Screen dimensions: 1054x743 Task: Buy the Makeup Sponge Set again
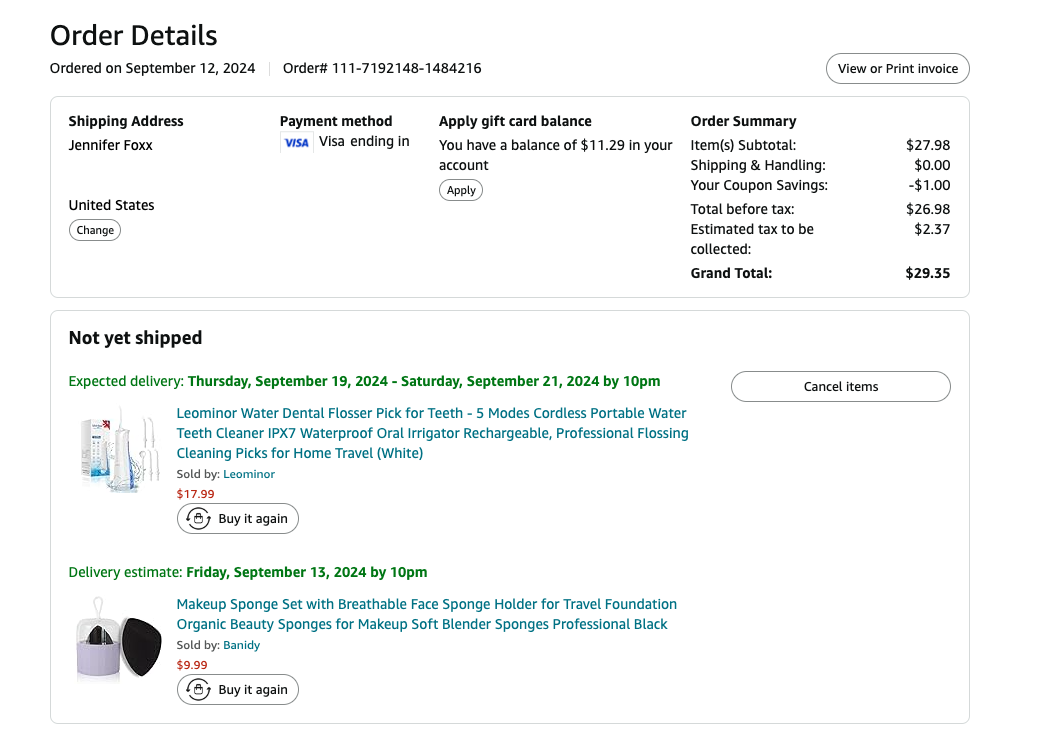coord(237,689)
